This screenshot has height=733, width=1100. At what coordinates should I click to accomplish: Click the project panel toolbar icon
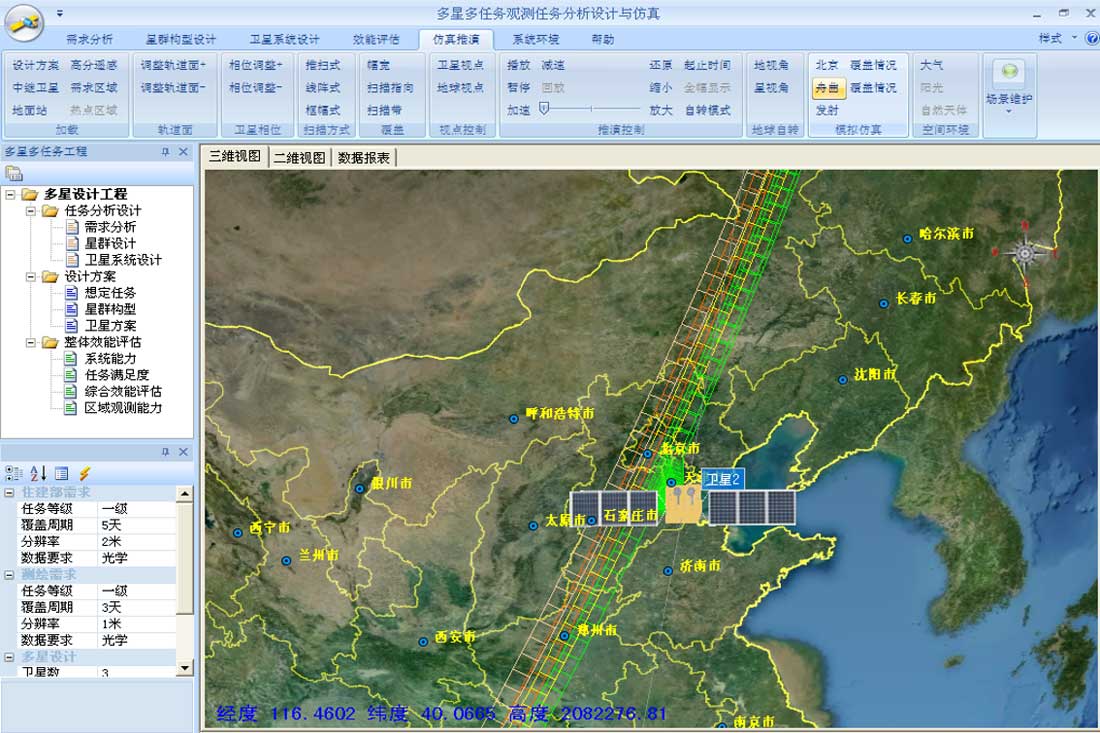click(14, 173)
